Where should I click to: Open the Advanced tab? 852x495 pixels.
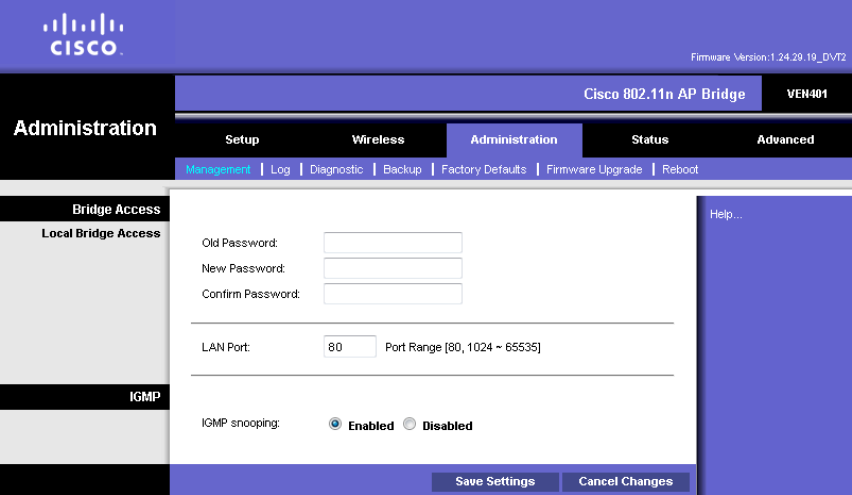(785, 140)
